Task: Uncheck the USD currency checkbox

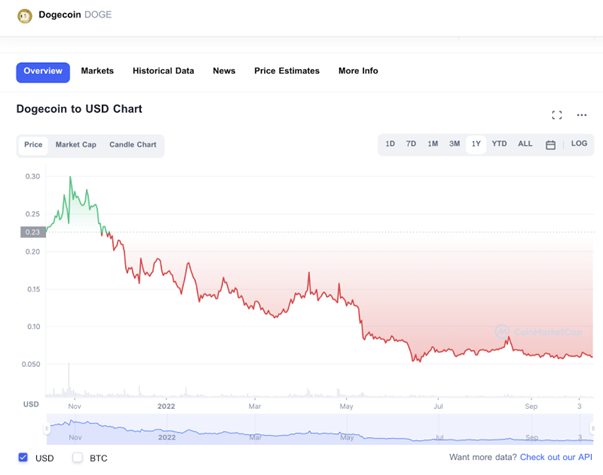Action: (x=23, y=457)
